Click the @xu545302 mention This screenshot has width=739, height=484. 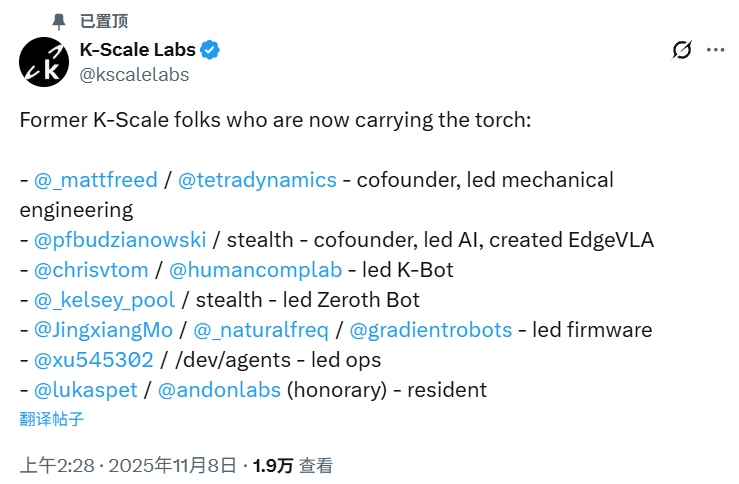93,360
